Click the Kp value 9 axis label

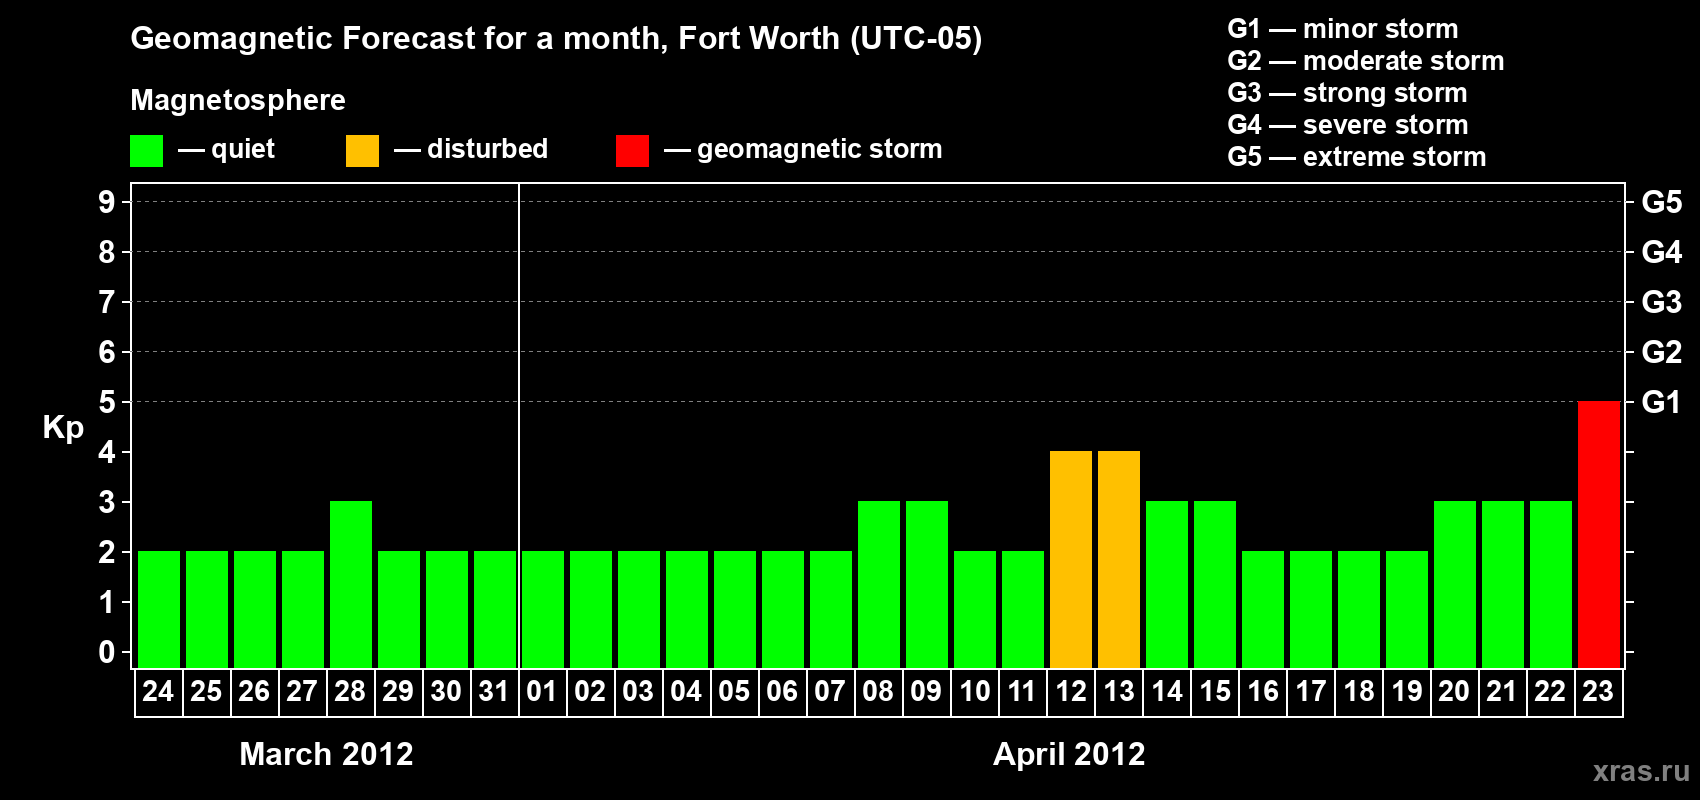tap(107, 202)
